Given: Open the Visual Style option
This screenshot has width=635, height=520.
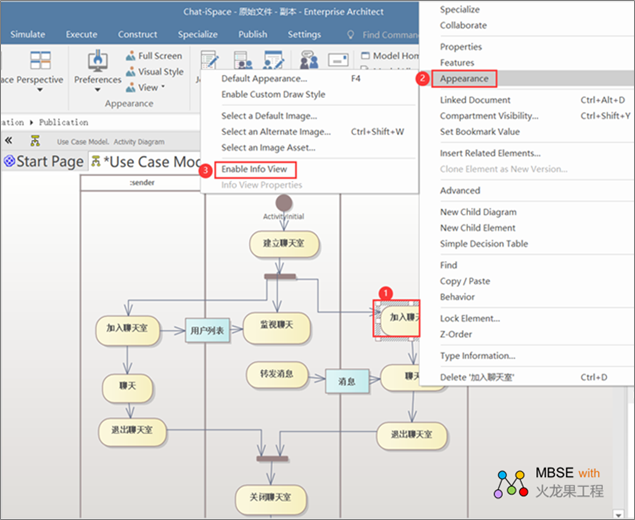Looking at the screenshot, I should (x=155, y=72).
